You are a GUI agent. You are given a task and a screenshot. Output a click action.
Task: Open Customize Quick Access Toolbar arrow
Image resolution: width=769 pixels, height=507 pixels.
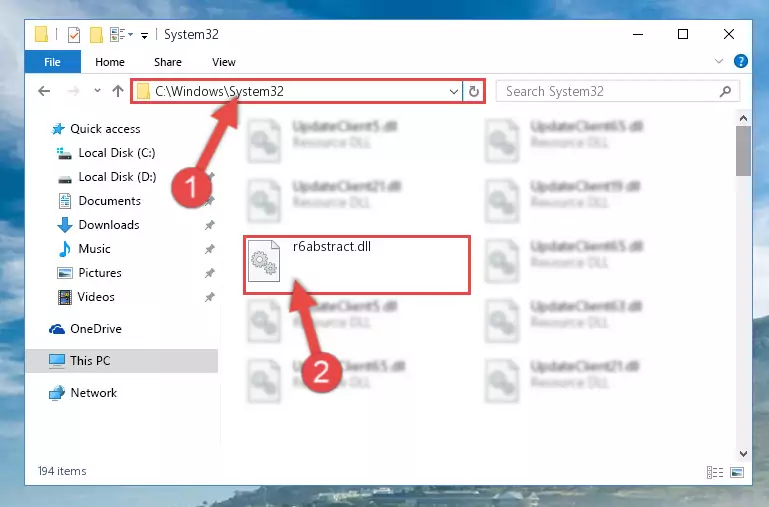pyautogui.click(x=144, y=35)
